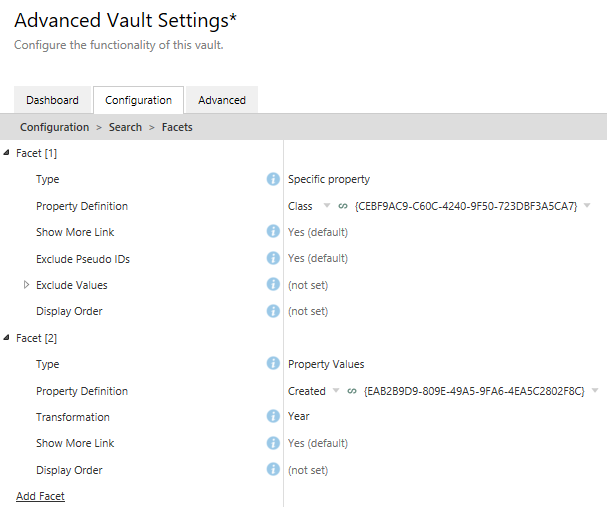Expand the Exclude Values node
The height and width of the screenshot is (507, 607).
(26, 285)
